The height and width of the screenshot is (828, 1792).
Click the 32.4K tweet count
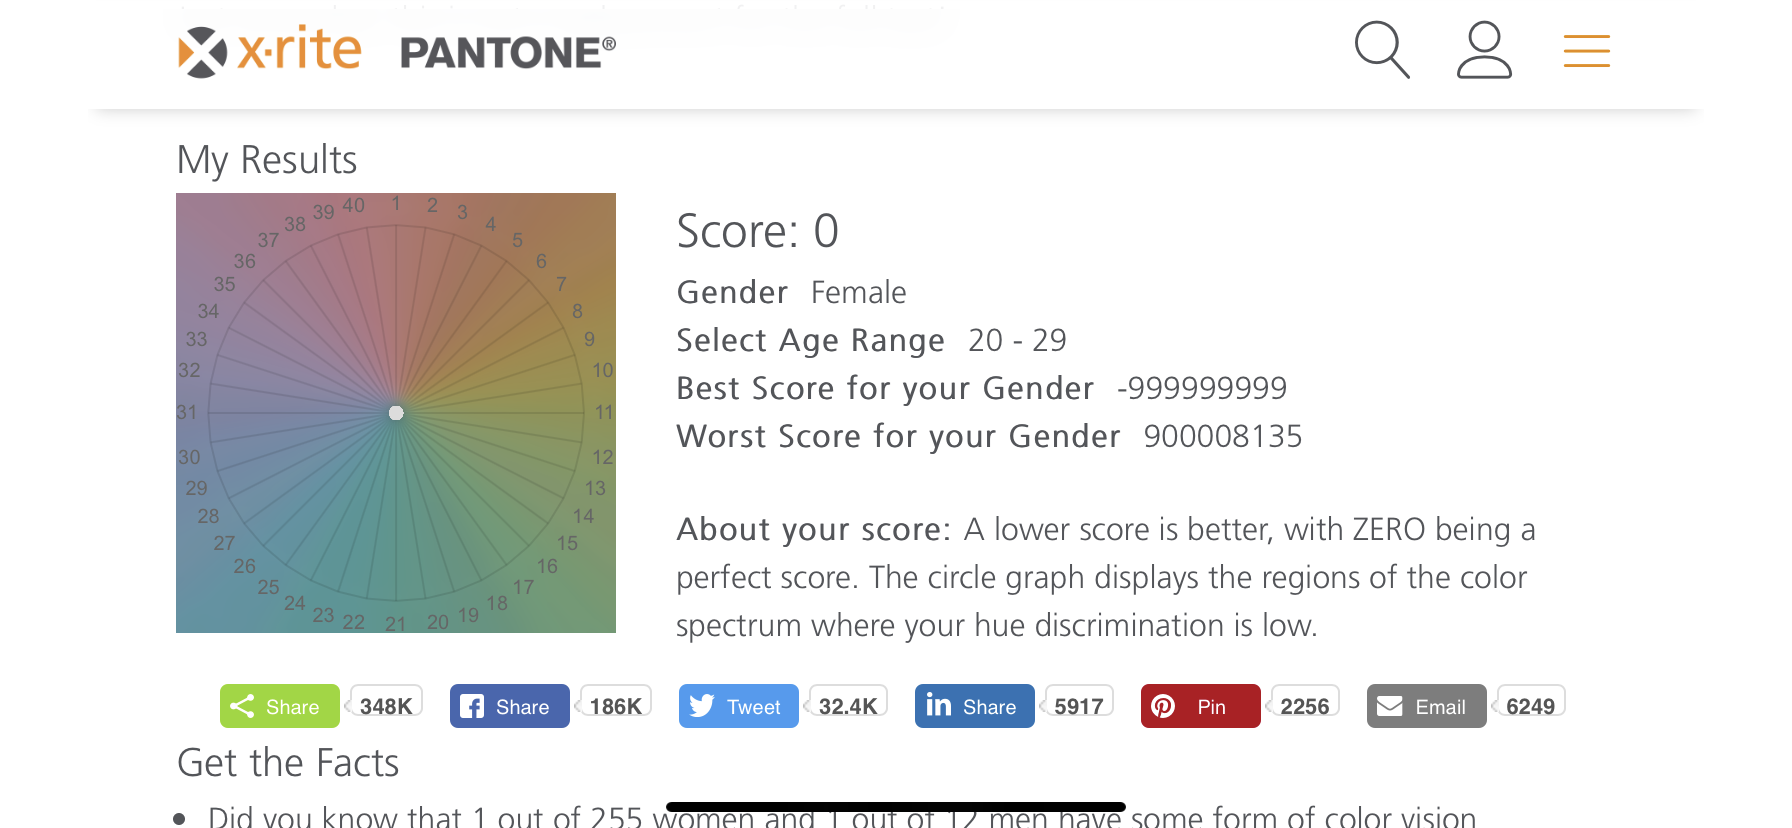847,705
